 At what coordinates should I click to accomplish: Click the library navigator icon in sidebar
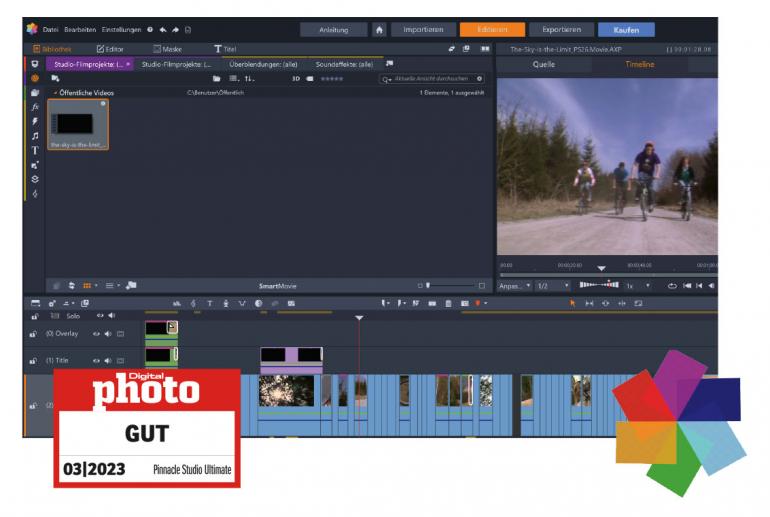coord(35,64)
